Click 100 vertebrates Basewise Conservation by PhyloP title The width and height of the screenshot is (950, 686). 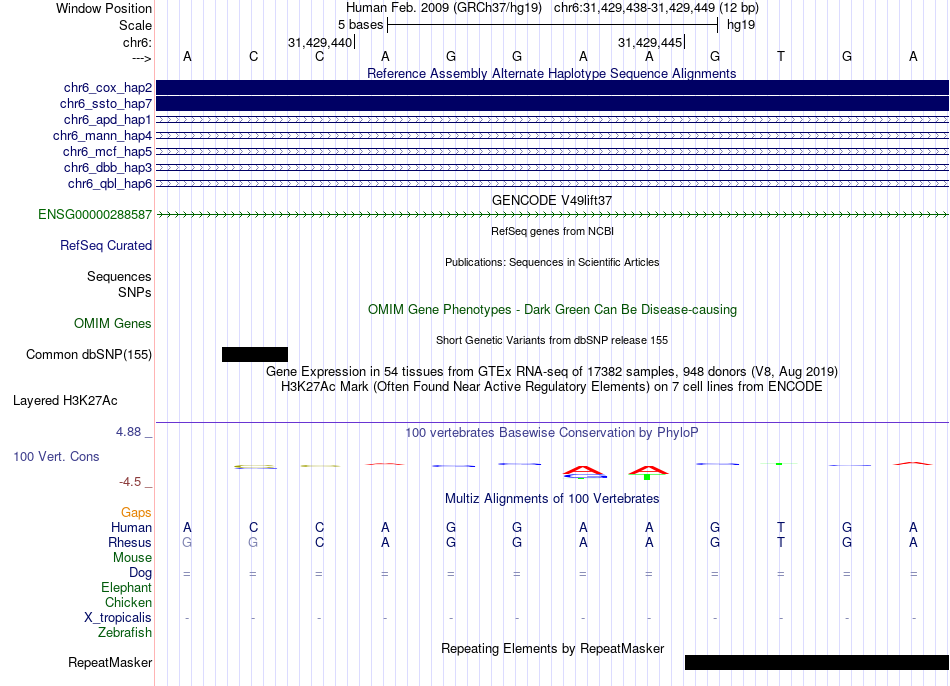click(x=552, y=433)
